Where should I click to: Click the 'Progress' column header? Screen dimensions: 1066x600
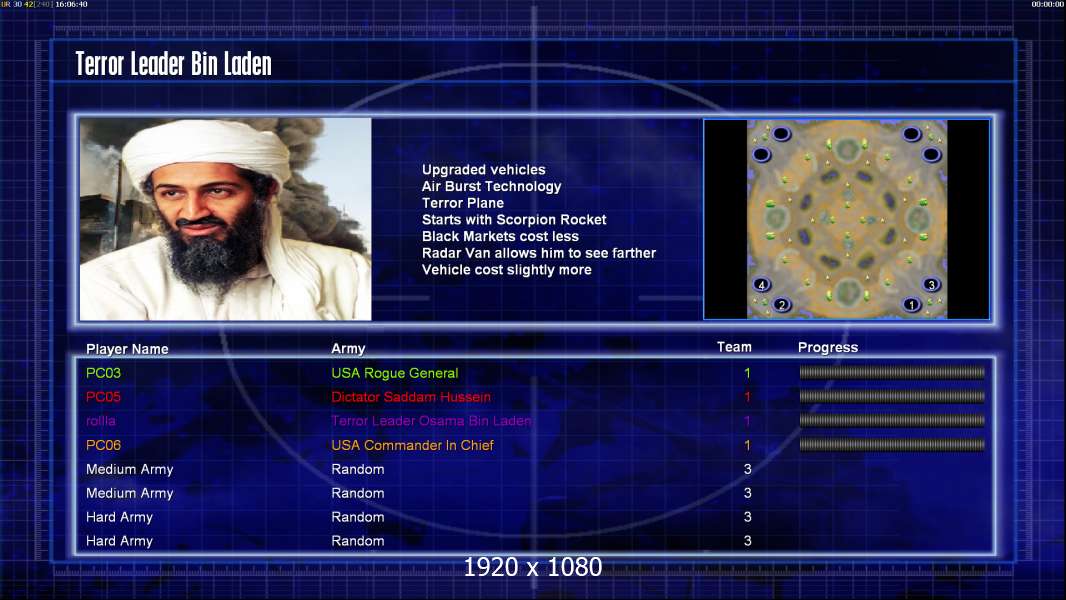[828, 347]
